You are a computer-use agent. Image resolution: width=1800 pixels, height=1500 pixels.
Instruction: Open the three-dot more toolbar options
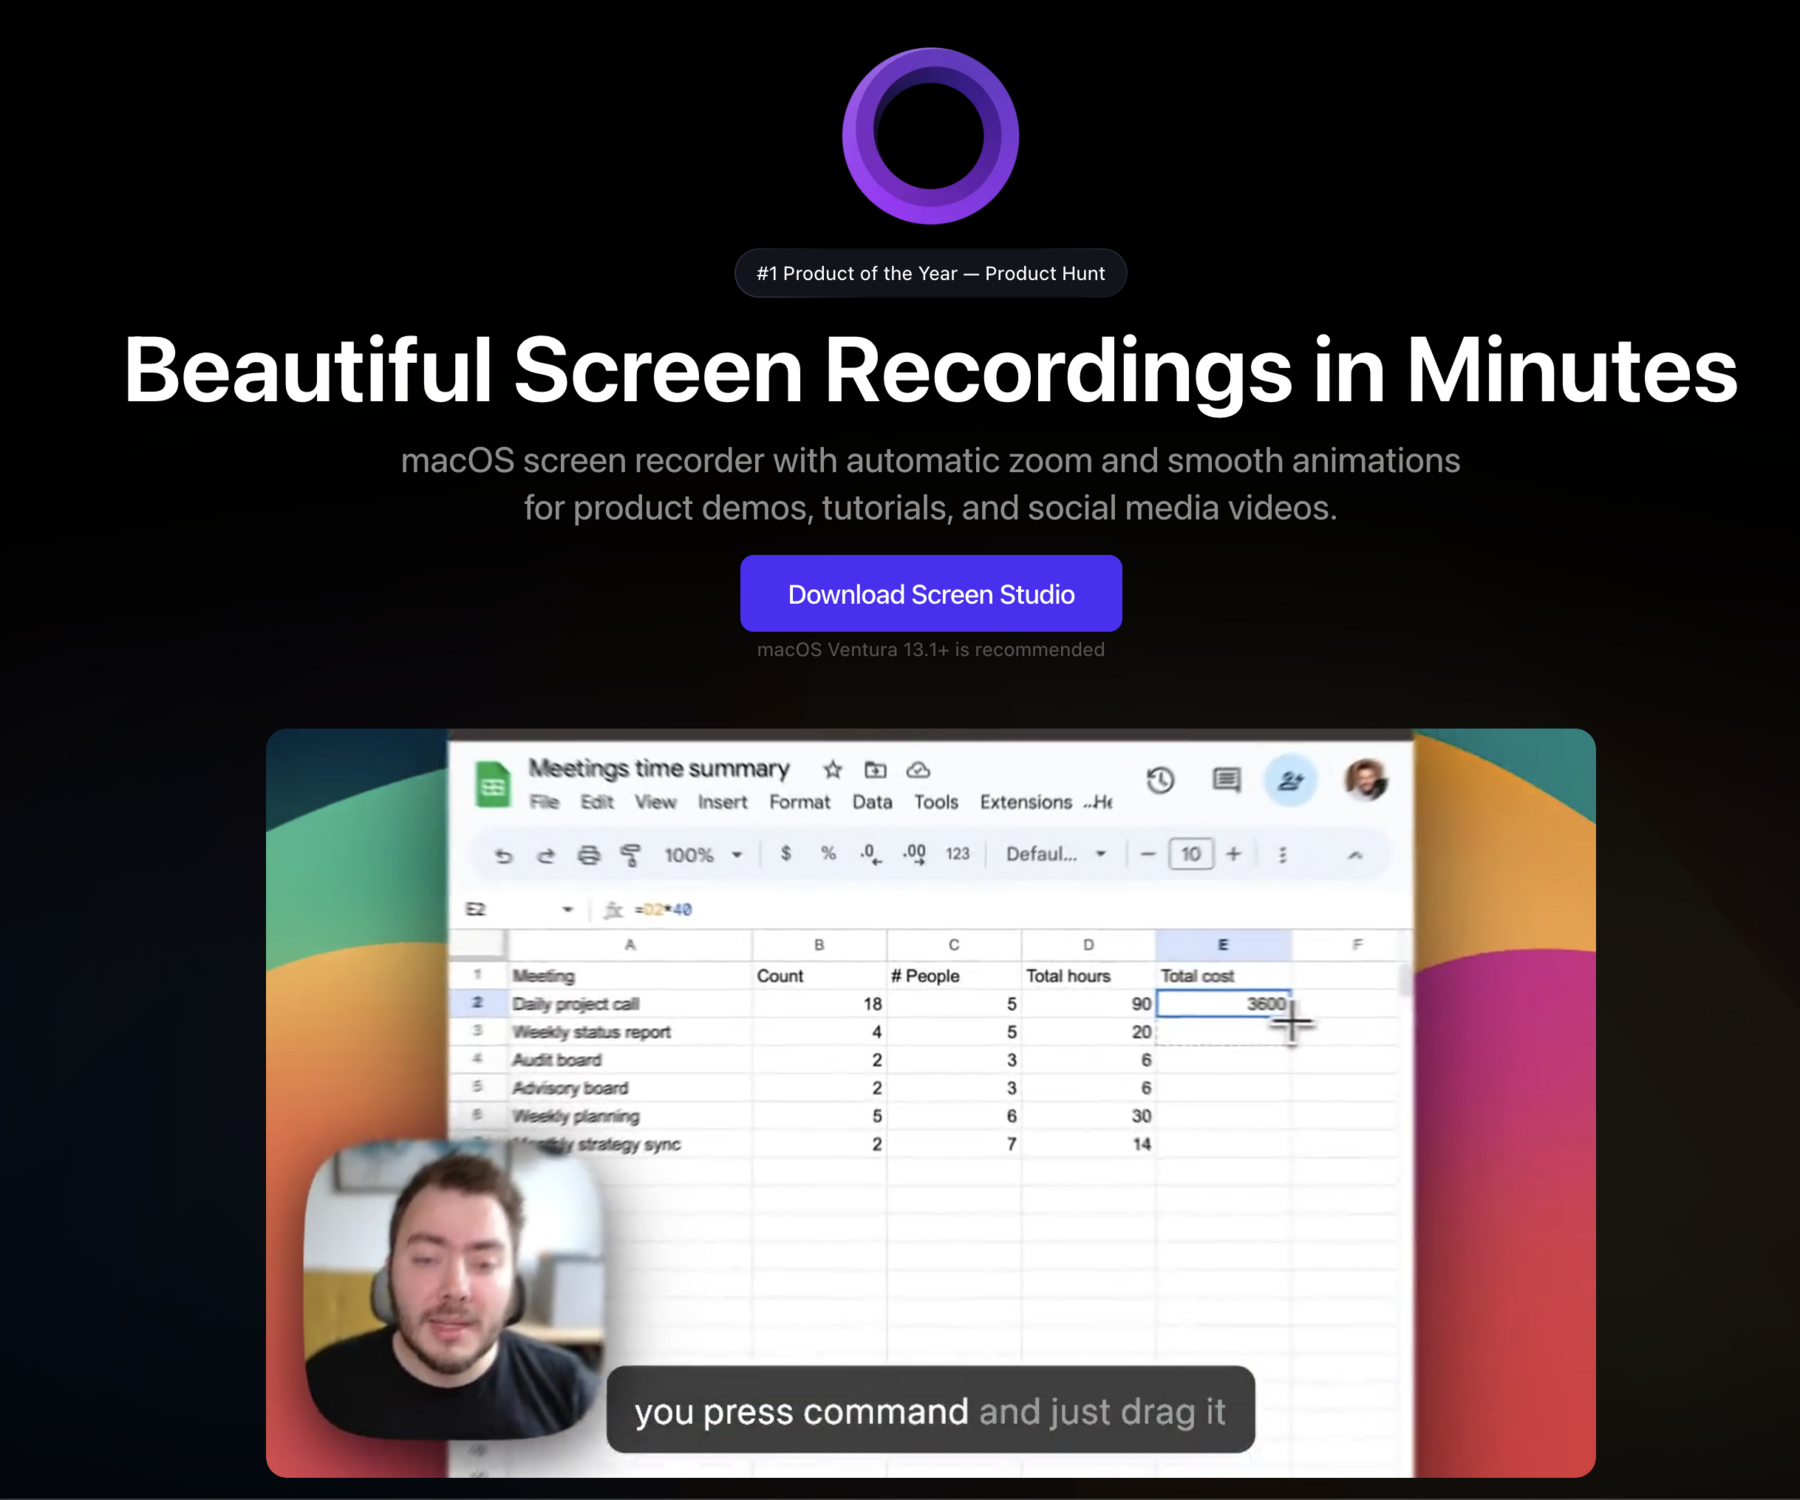[x=1282, y=855]
